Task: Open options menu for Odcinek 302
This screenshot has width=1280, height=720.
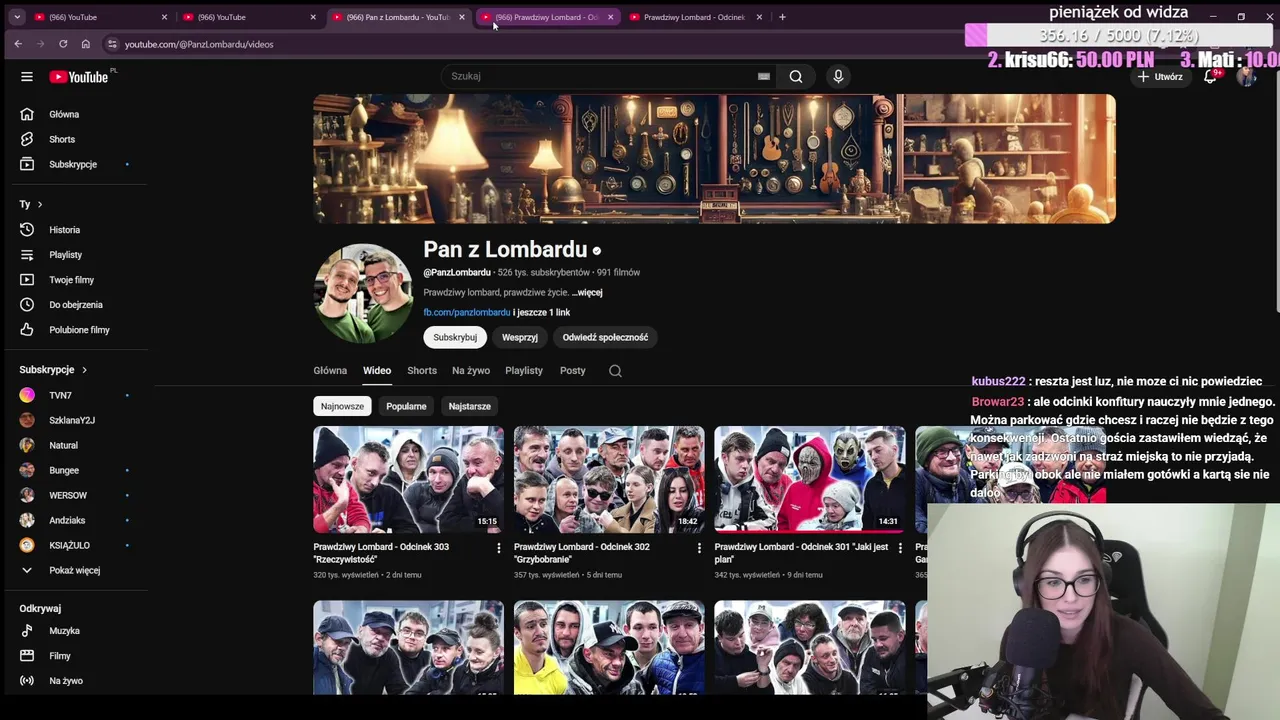Action: tap(699, 548)
